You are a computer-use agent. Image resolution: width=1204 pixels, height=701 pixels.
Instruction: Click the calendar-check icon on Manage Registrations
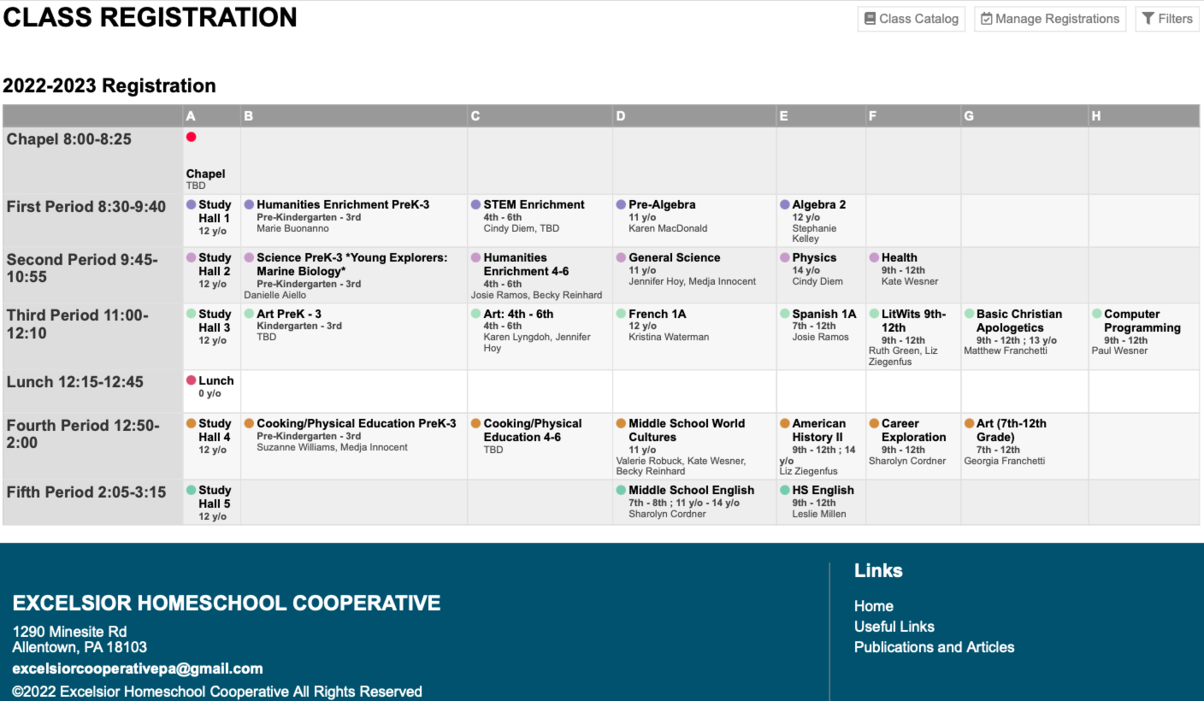tap(986, 19)
